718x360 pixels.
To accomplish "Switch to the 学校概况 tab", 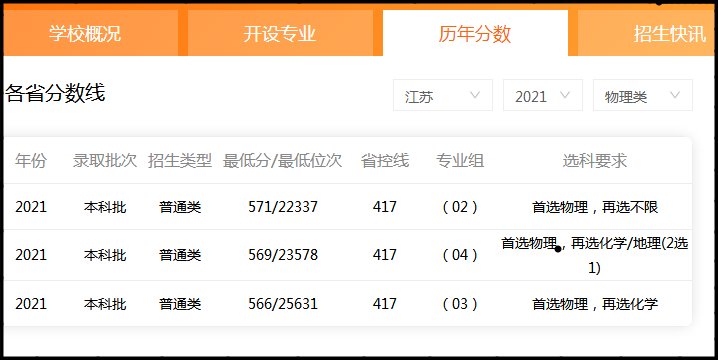I will point(91,33).
